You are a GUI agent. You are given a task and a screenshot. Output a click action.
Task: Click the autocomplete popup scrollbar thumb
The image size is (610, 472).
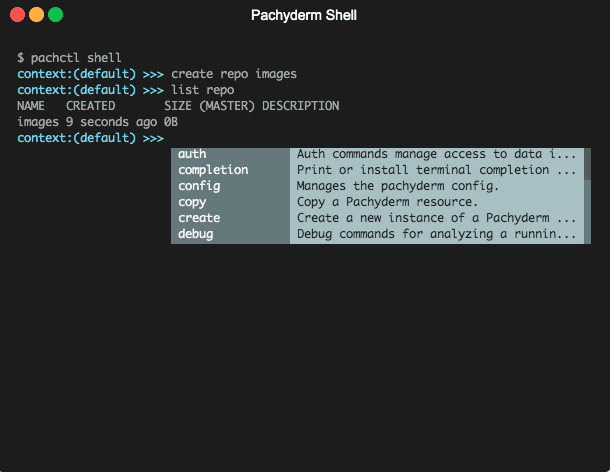[x=587, y=164]
